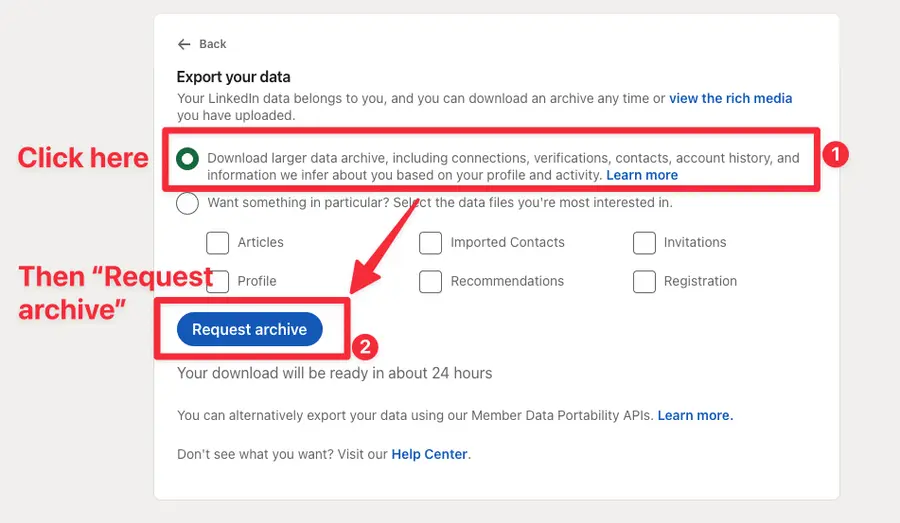Select the Registration checkbox
Viewport: 900px width, 523px height.
click(x=644, y=282)
